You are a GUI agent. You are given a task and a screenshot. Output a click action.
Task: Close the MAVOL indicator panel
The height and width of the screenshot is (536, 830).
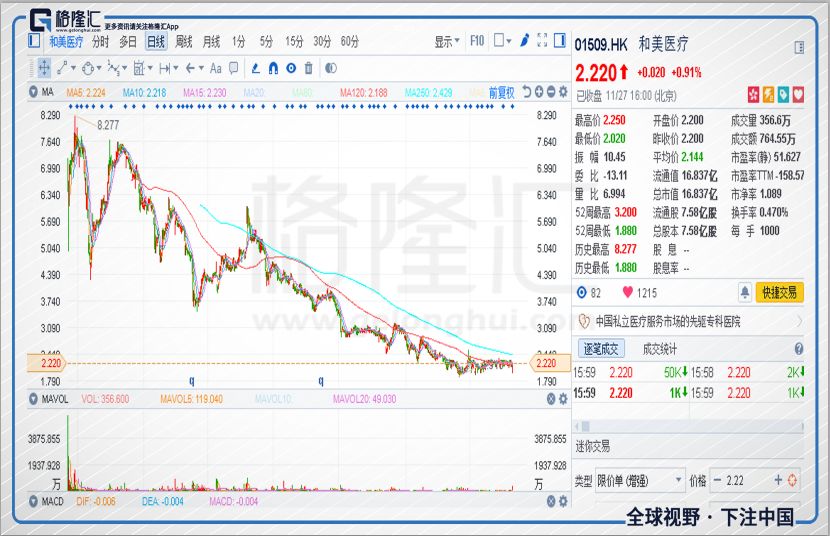pyautogui.click(x=551, y=399)
